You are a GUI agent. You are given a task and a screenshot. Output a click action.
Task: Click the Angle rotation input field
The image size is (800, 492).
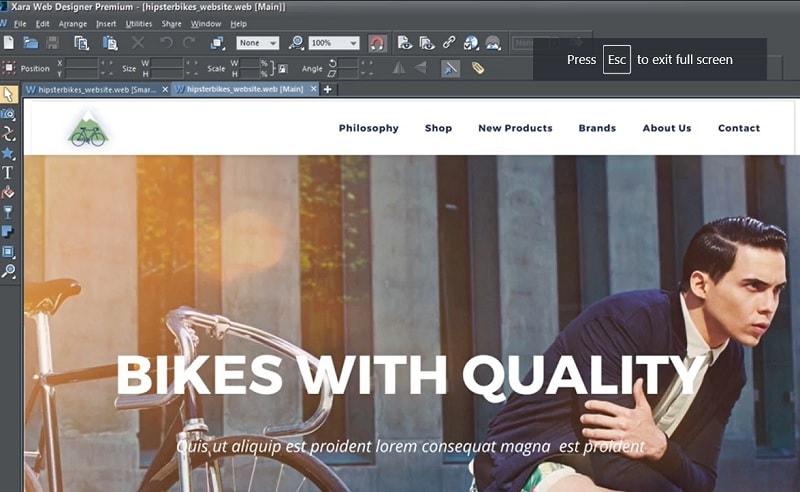[x=348, y=63]
